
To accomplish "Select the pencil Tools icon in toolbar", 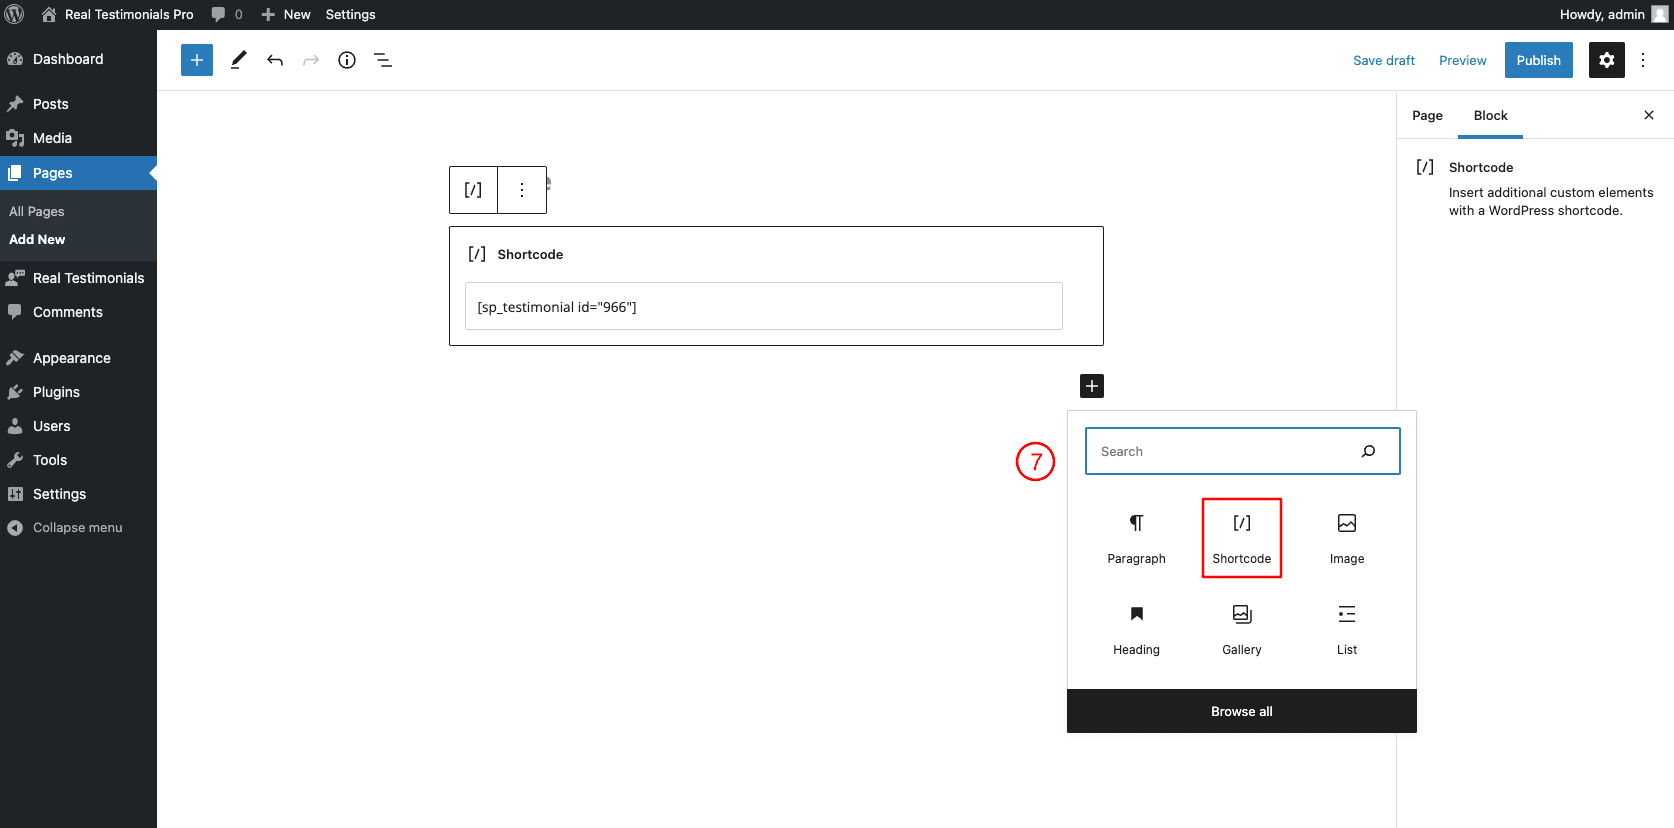I will [238, 60].
